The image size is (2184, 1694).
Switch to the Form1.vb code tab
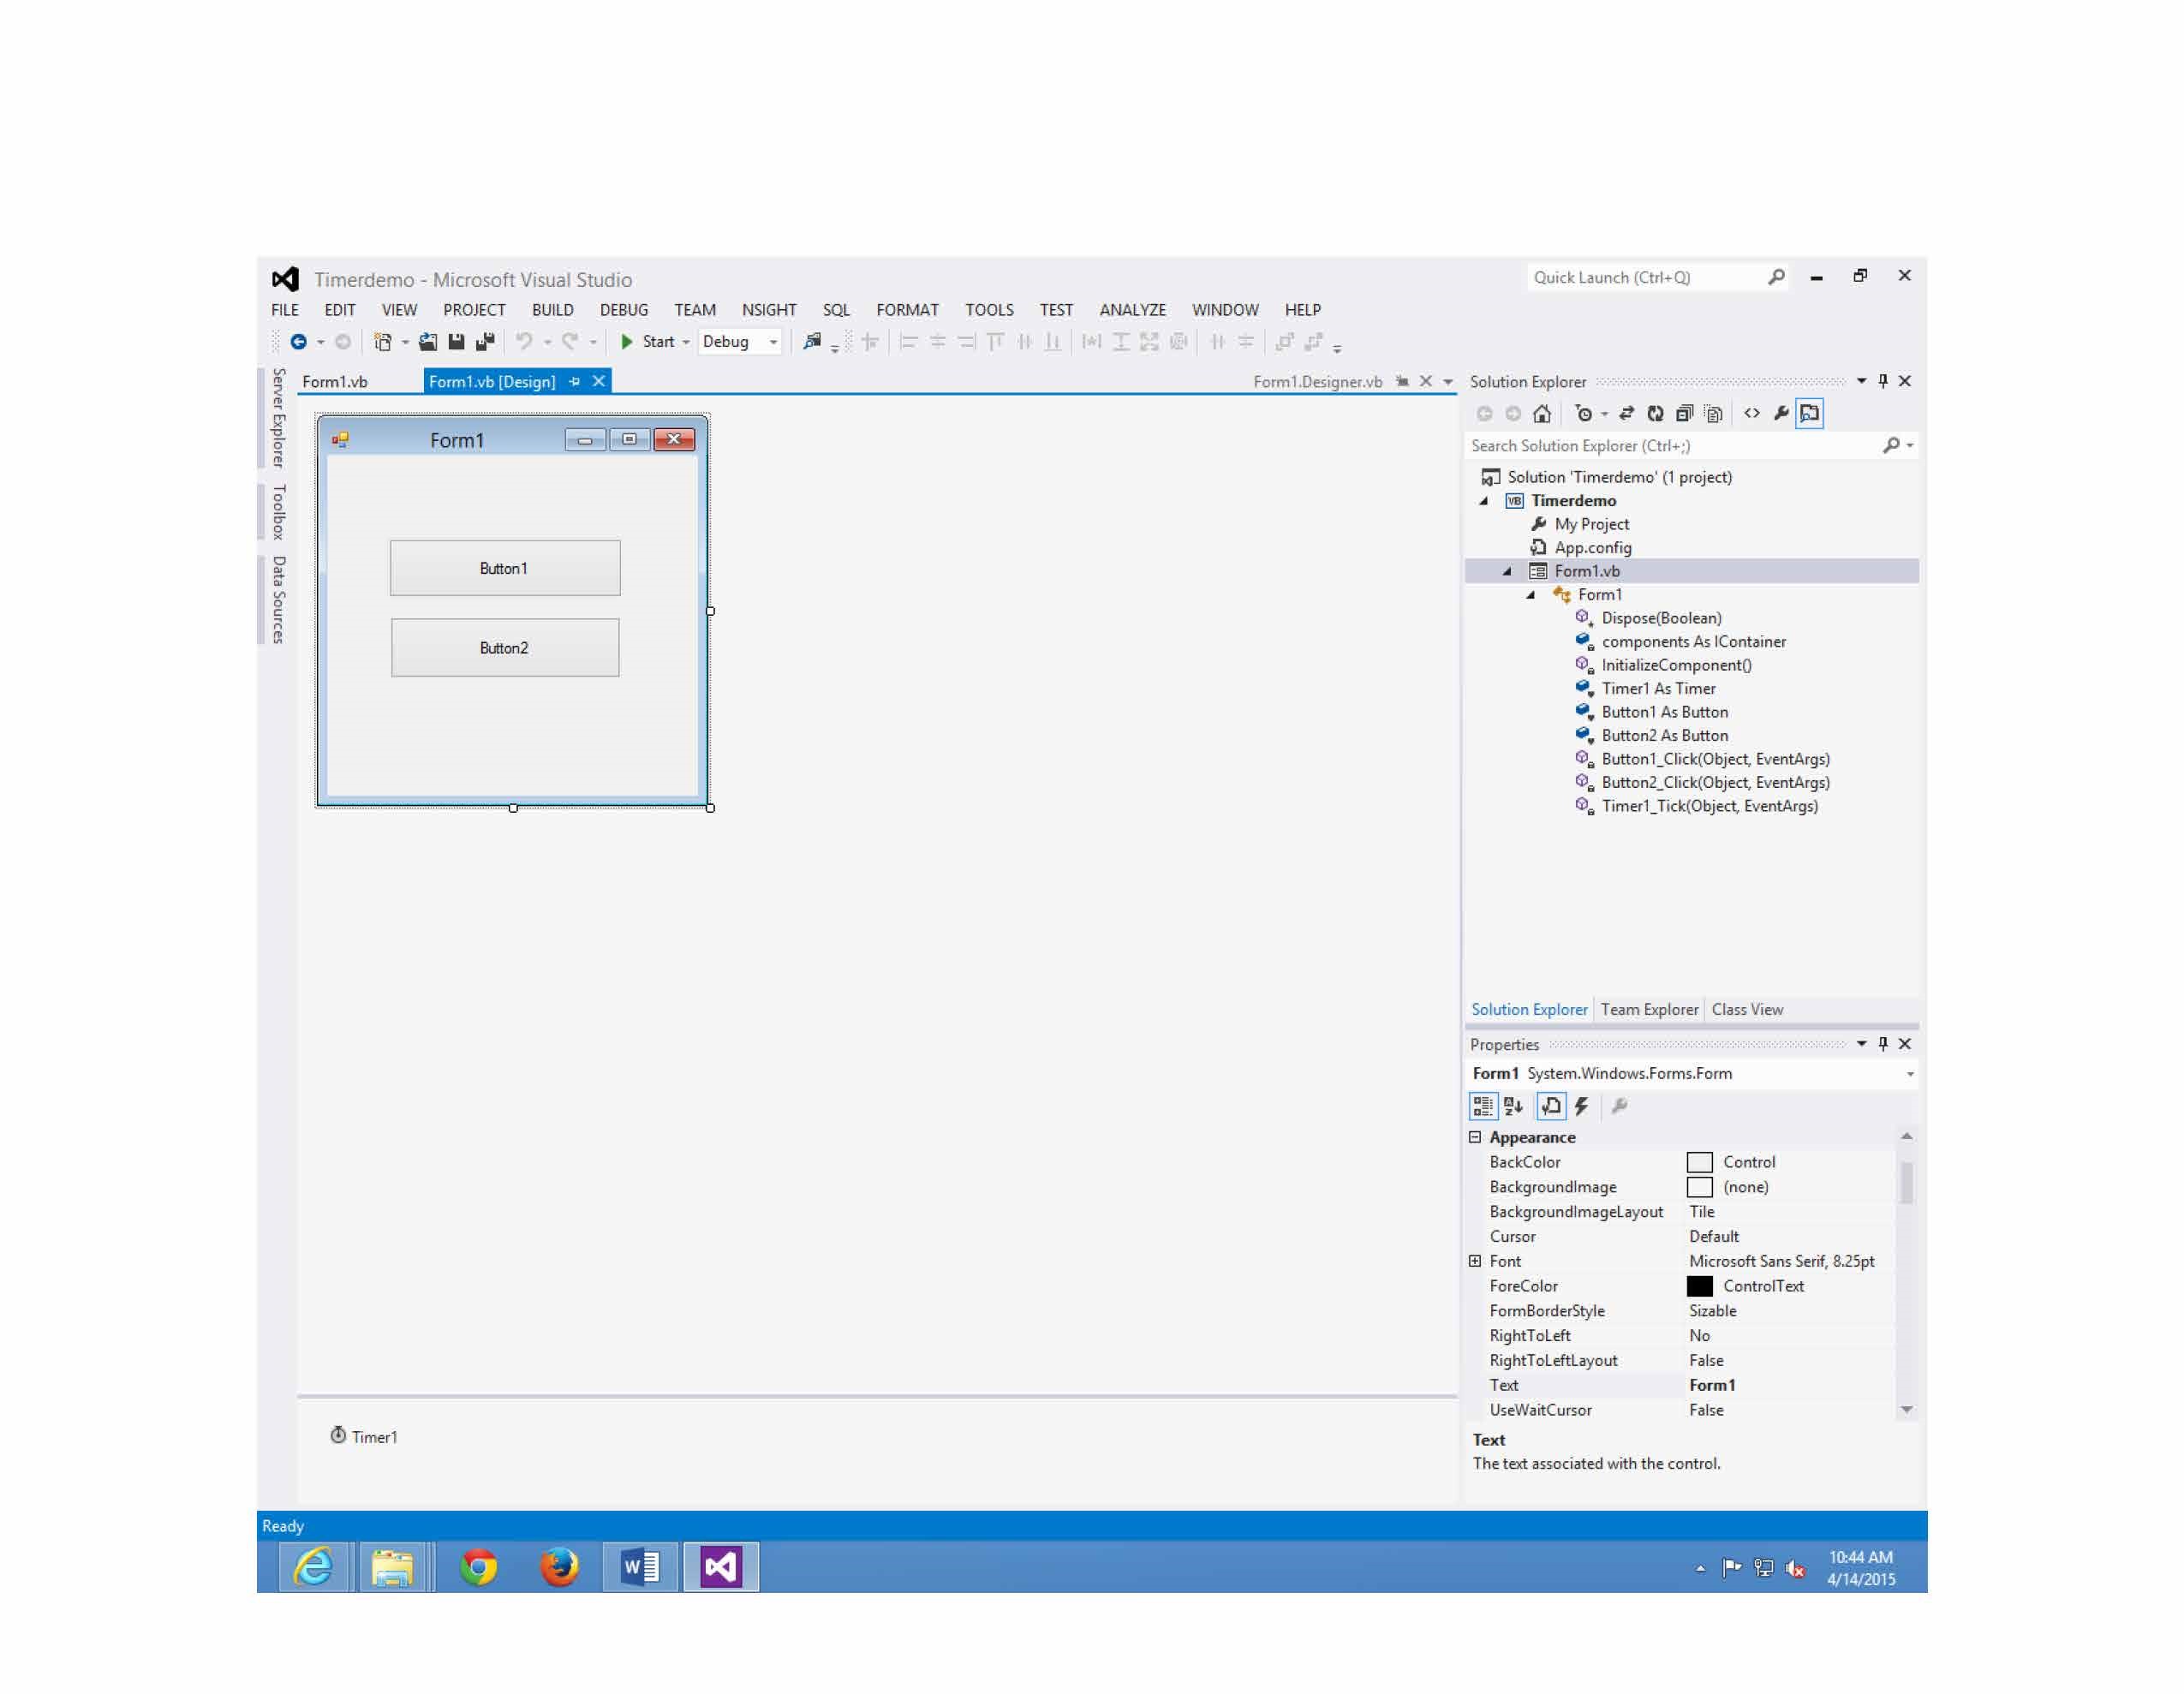(335, 382)
